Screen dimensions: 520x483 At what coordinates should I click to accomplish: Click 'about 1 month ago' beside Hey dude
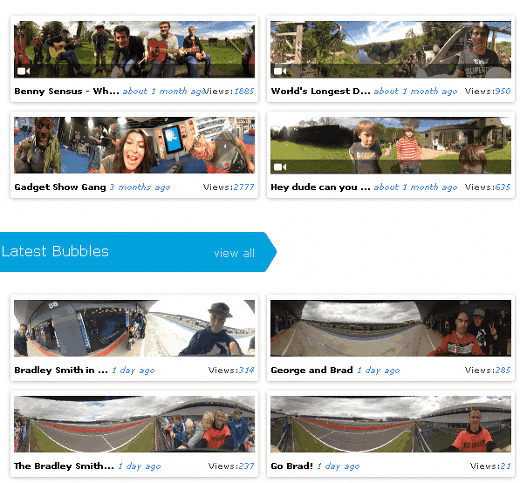[x=415, y=187]
